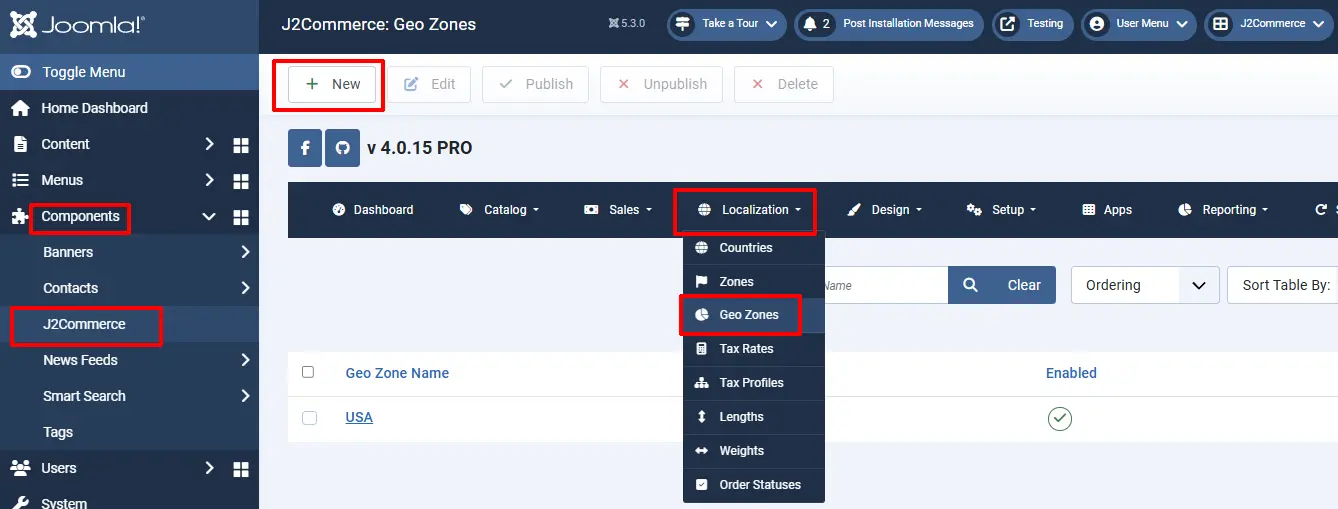Click the Publish toolbar button
The width and height of the screenshot is (1338, 509).
click(x=535, y=84)
